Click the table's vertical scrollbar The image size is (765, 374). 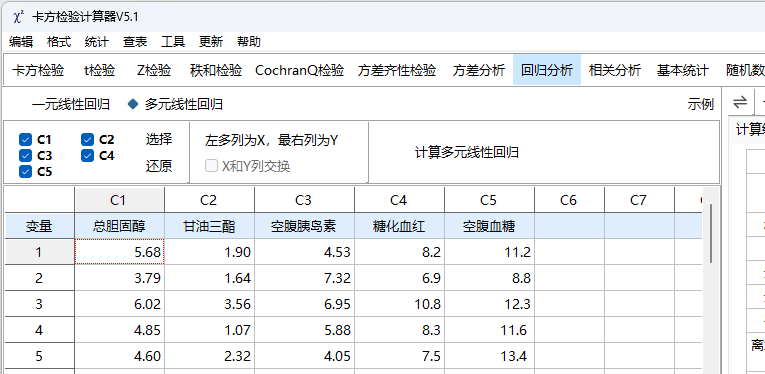pos(711,233)
